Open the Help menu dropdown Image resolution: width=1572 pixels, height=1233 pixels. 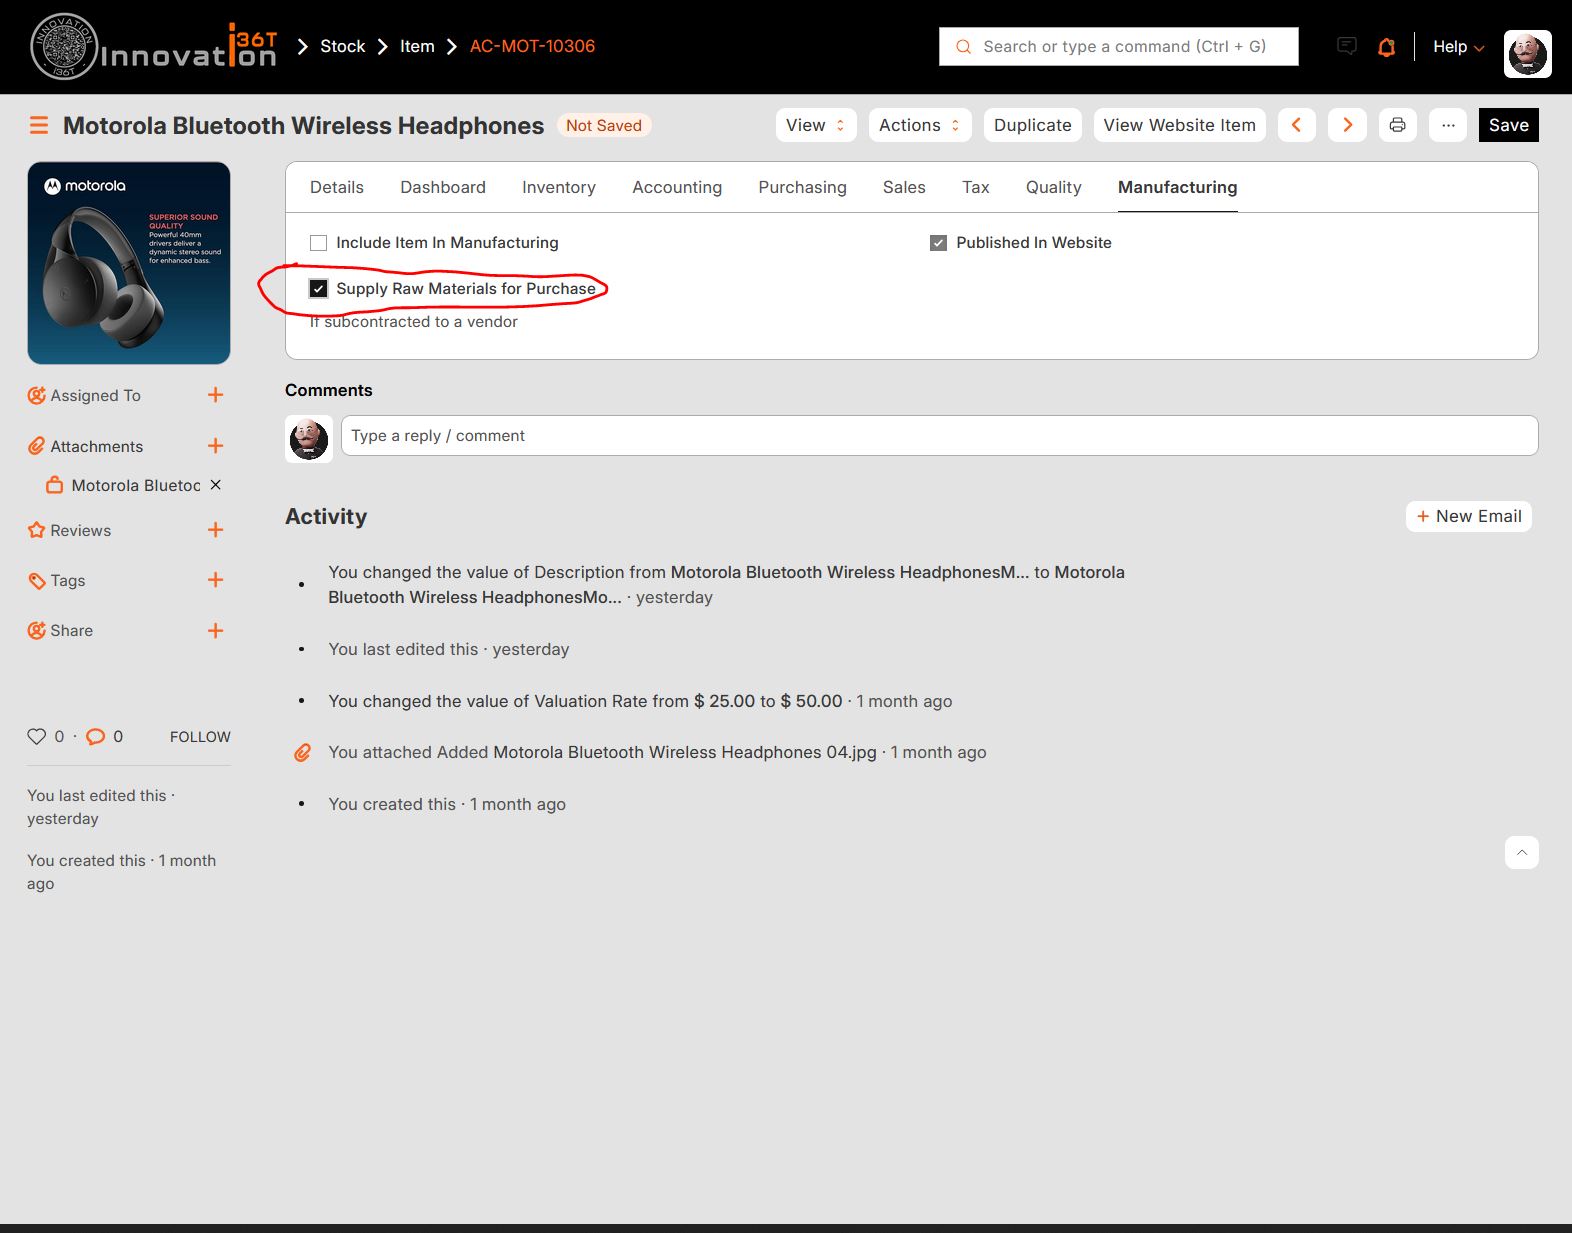[1458, 47]
